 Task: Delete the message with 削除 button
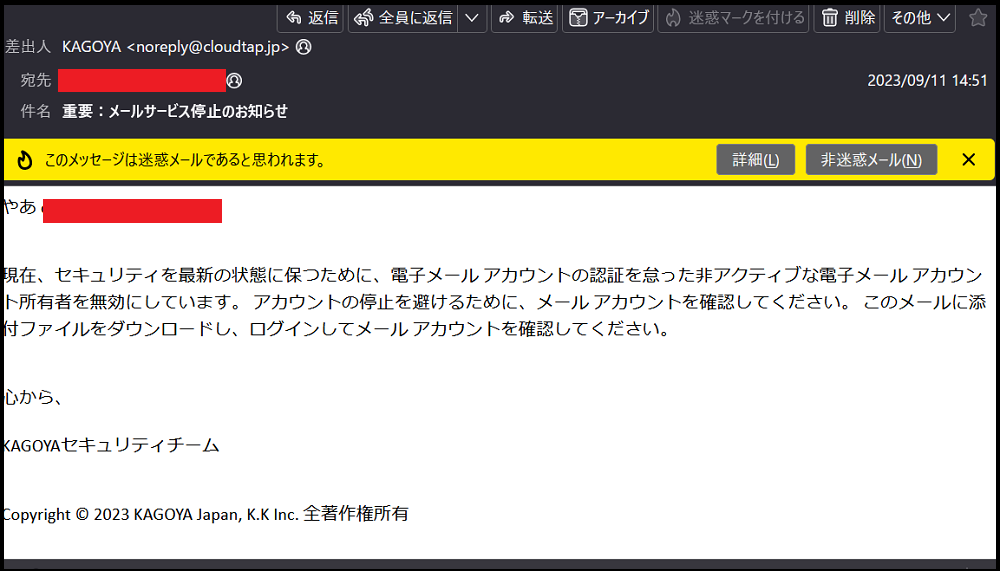[x=847, y=17]
